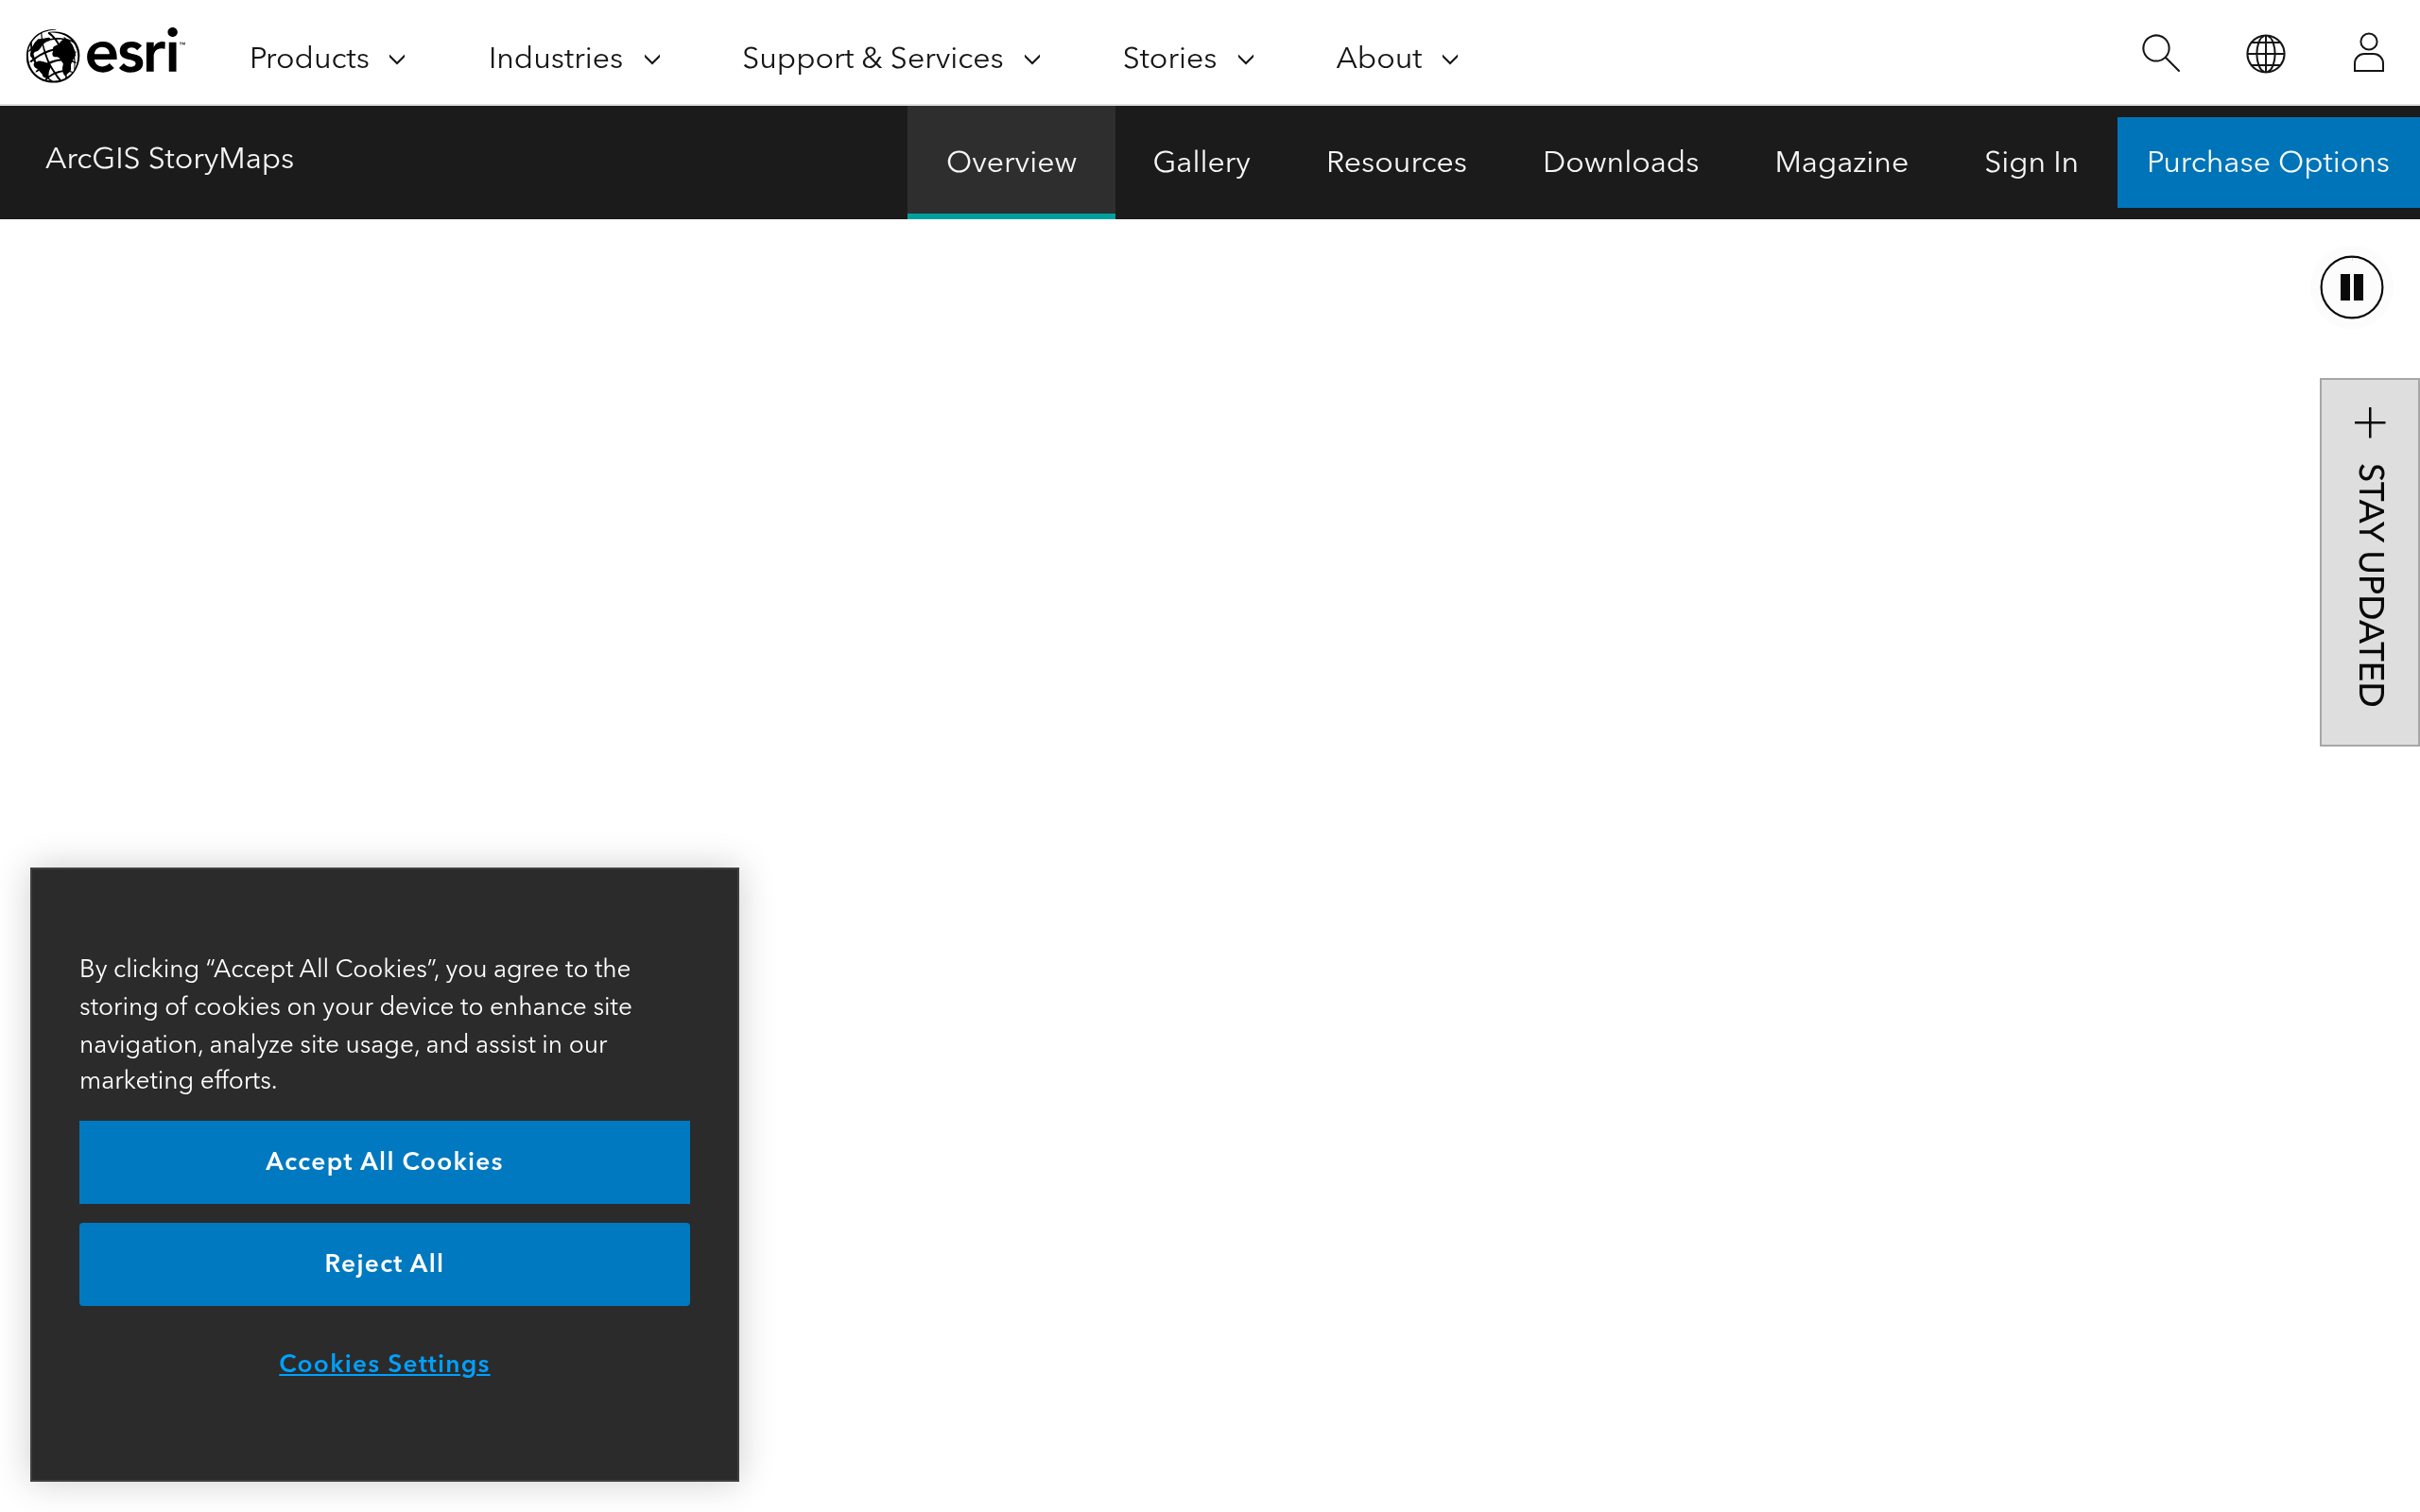The image size is (2420, 1512).
Task: Accept all cookies
Action: pos(384,1162)
